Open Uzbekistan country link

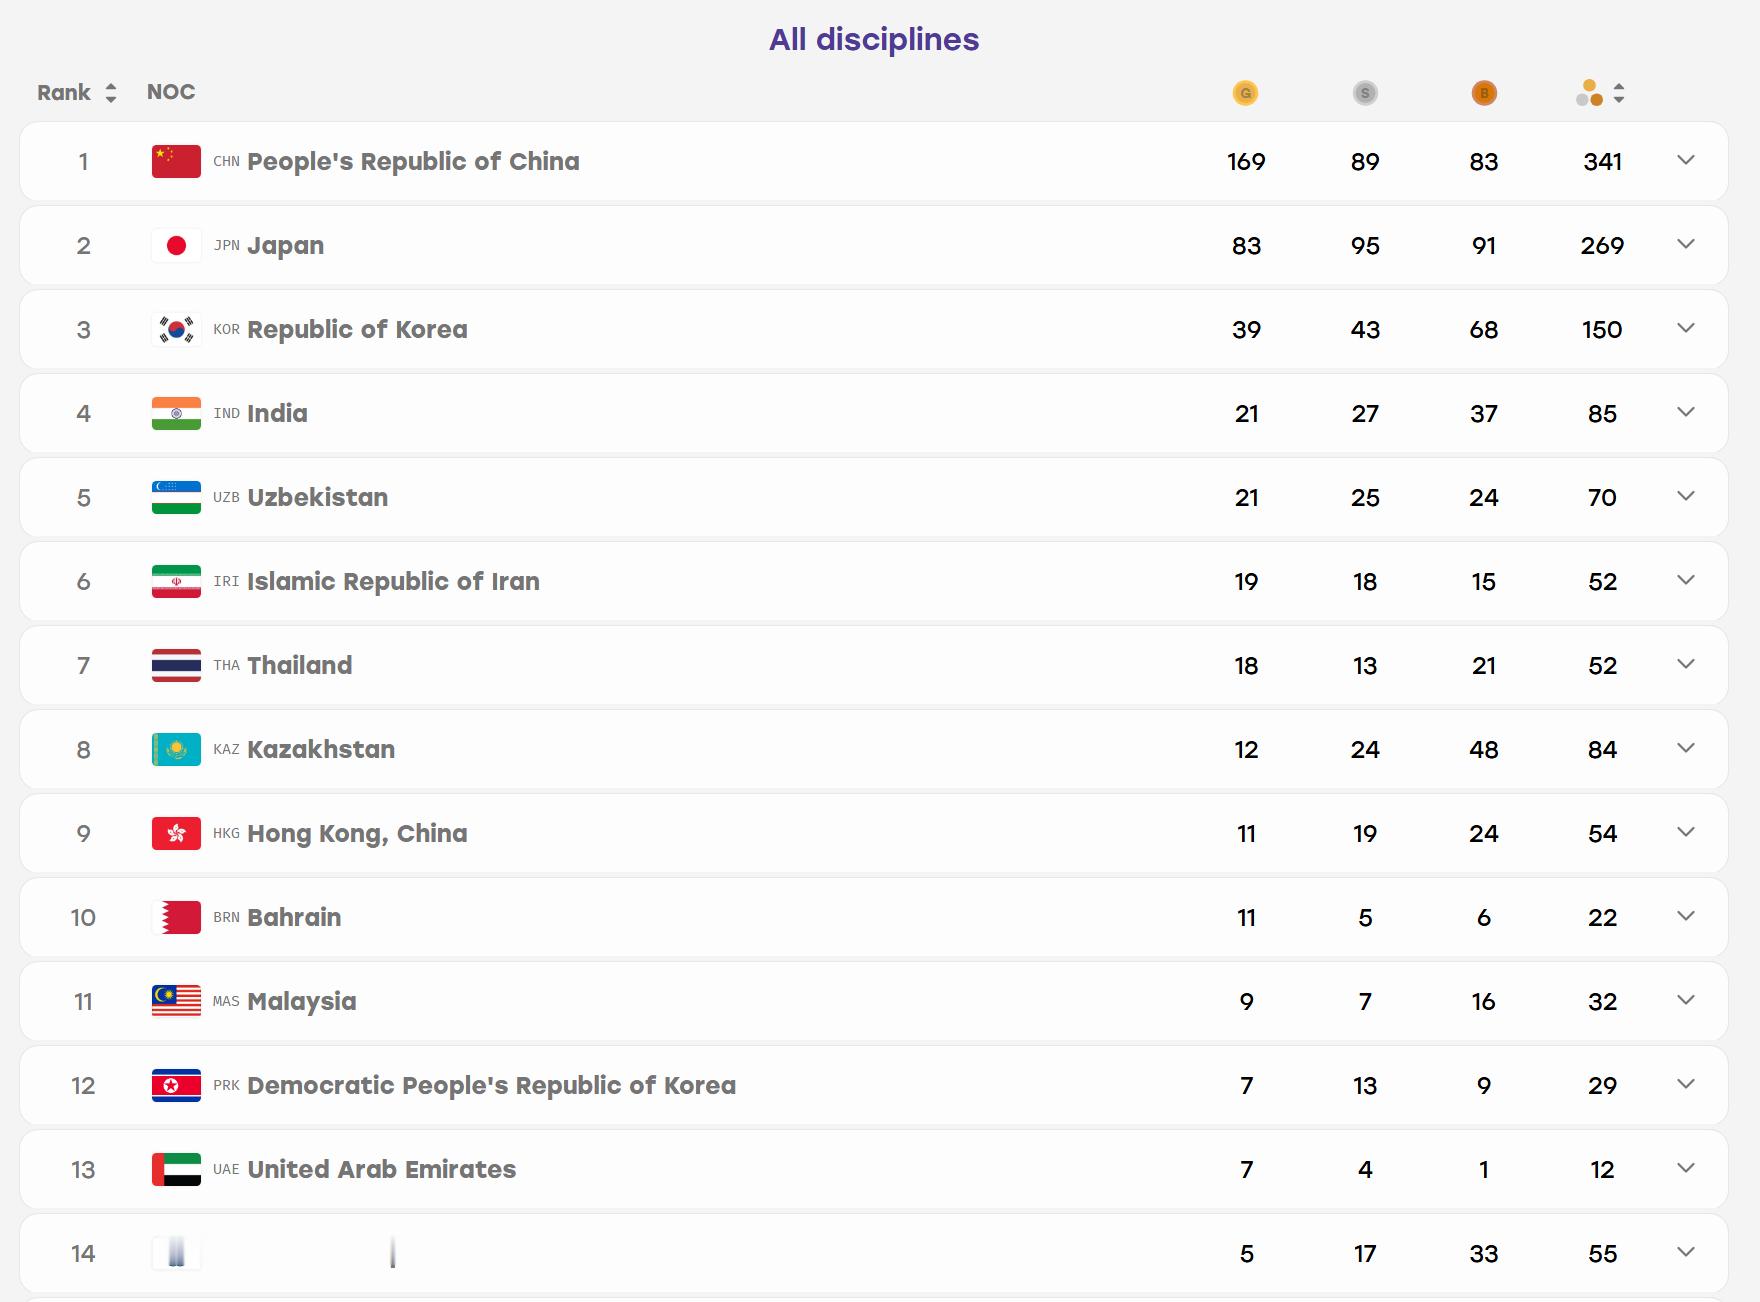click(x=317, y=497)
